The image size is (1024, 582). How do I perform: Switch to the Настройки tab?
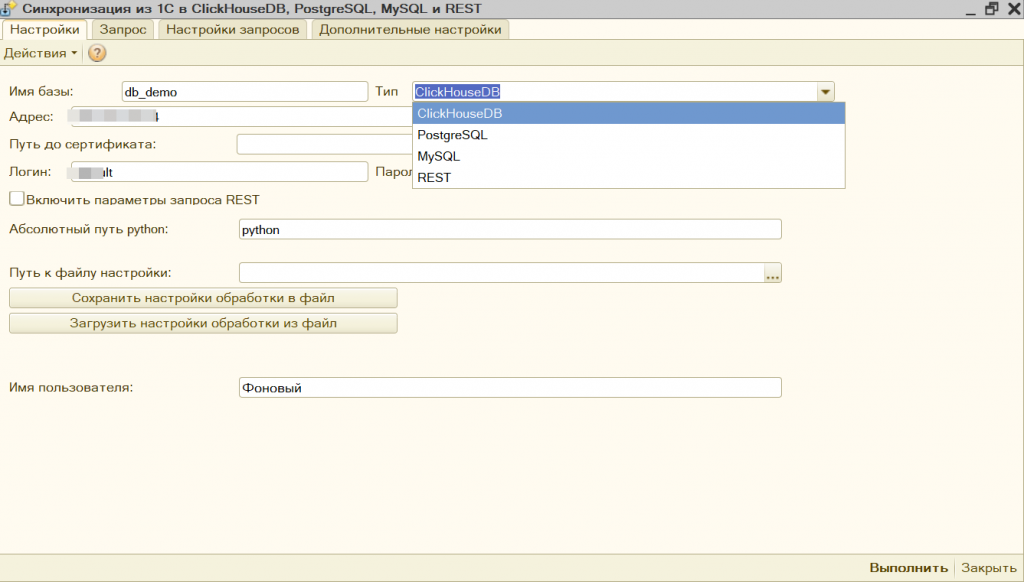pos(44,29)
